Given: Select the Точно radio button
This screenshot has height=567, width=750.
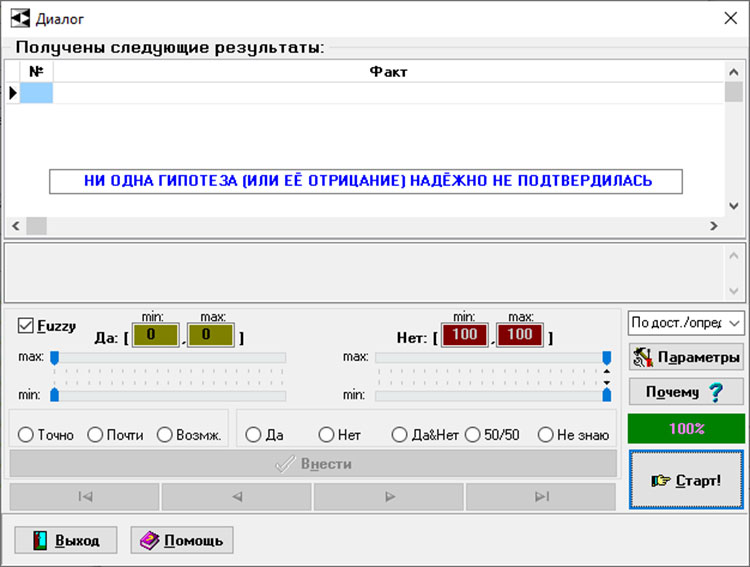Looking at the screenshot, I should click(x=26, y=435).
